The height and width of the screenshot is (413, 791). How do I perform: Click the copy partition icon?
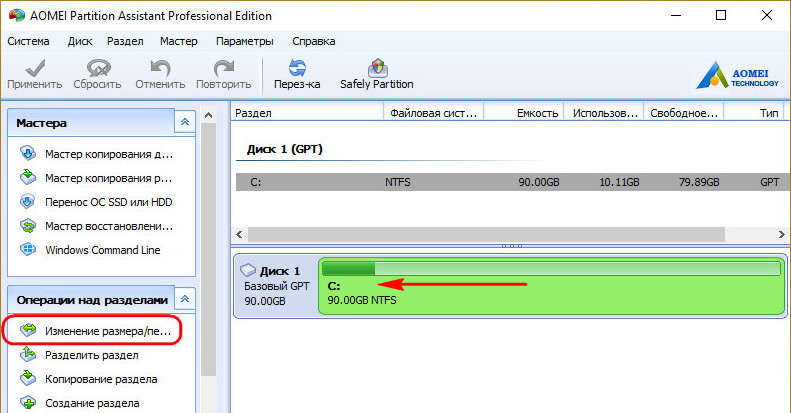coord(28,378)
